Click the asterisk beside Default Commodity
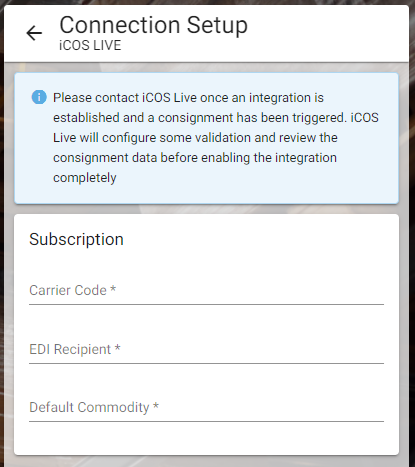This screenshot has height=467, width=415. click(x=156, y=406)
